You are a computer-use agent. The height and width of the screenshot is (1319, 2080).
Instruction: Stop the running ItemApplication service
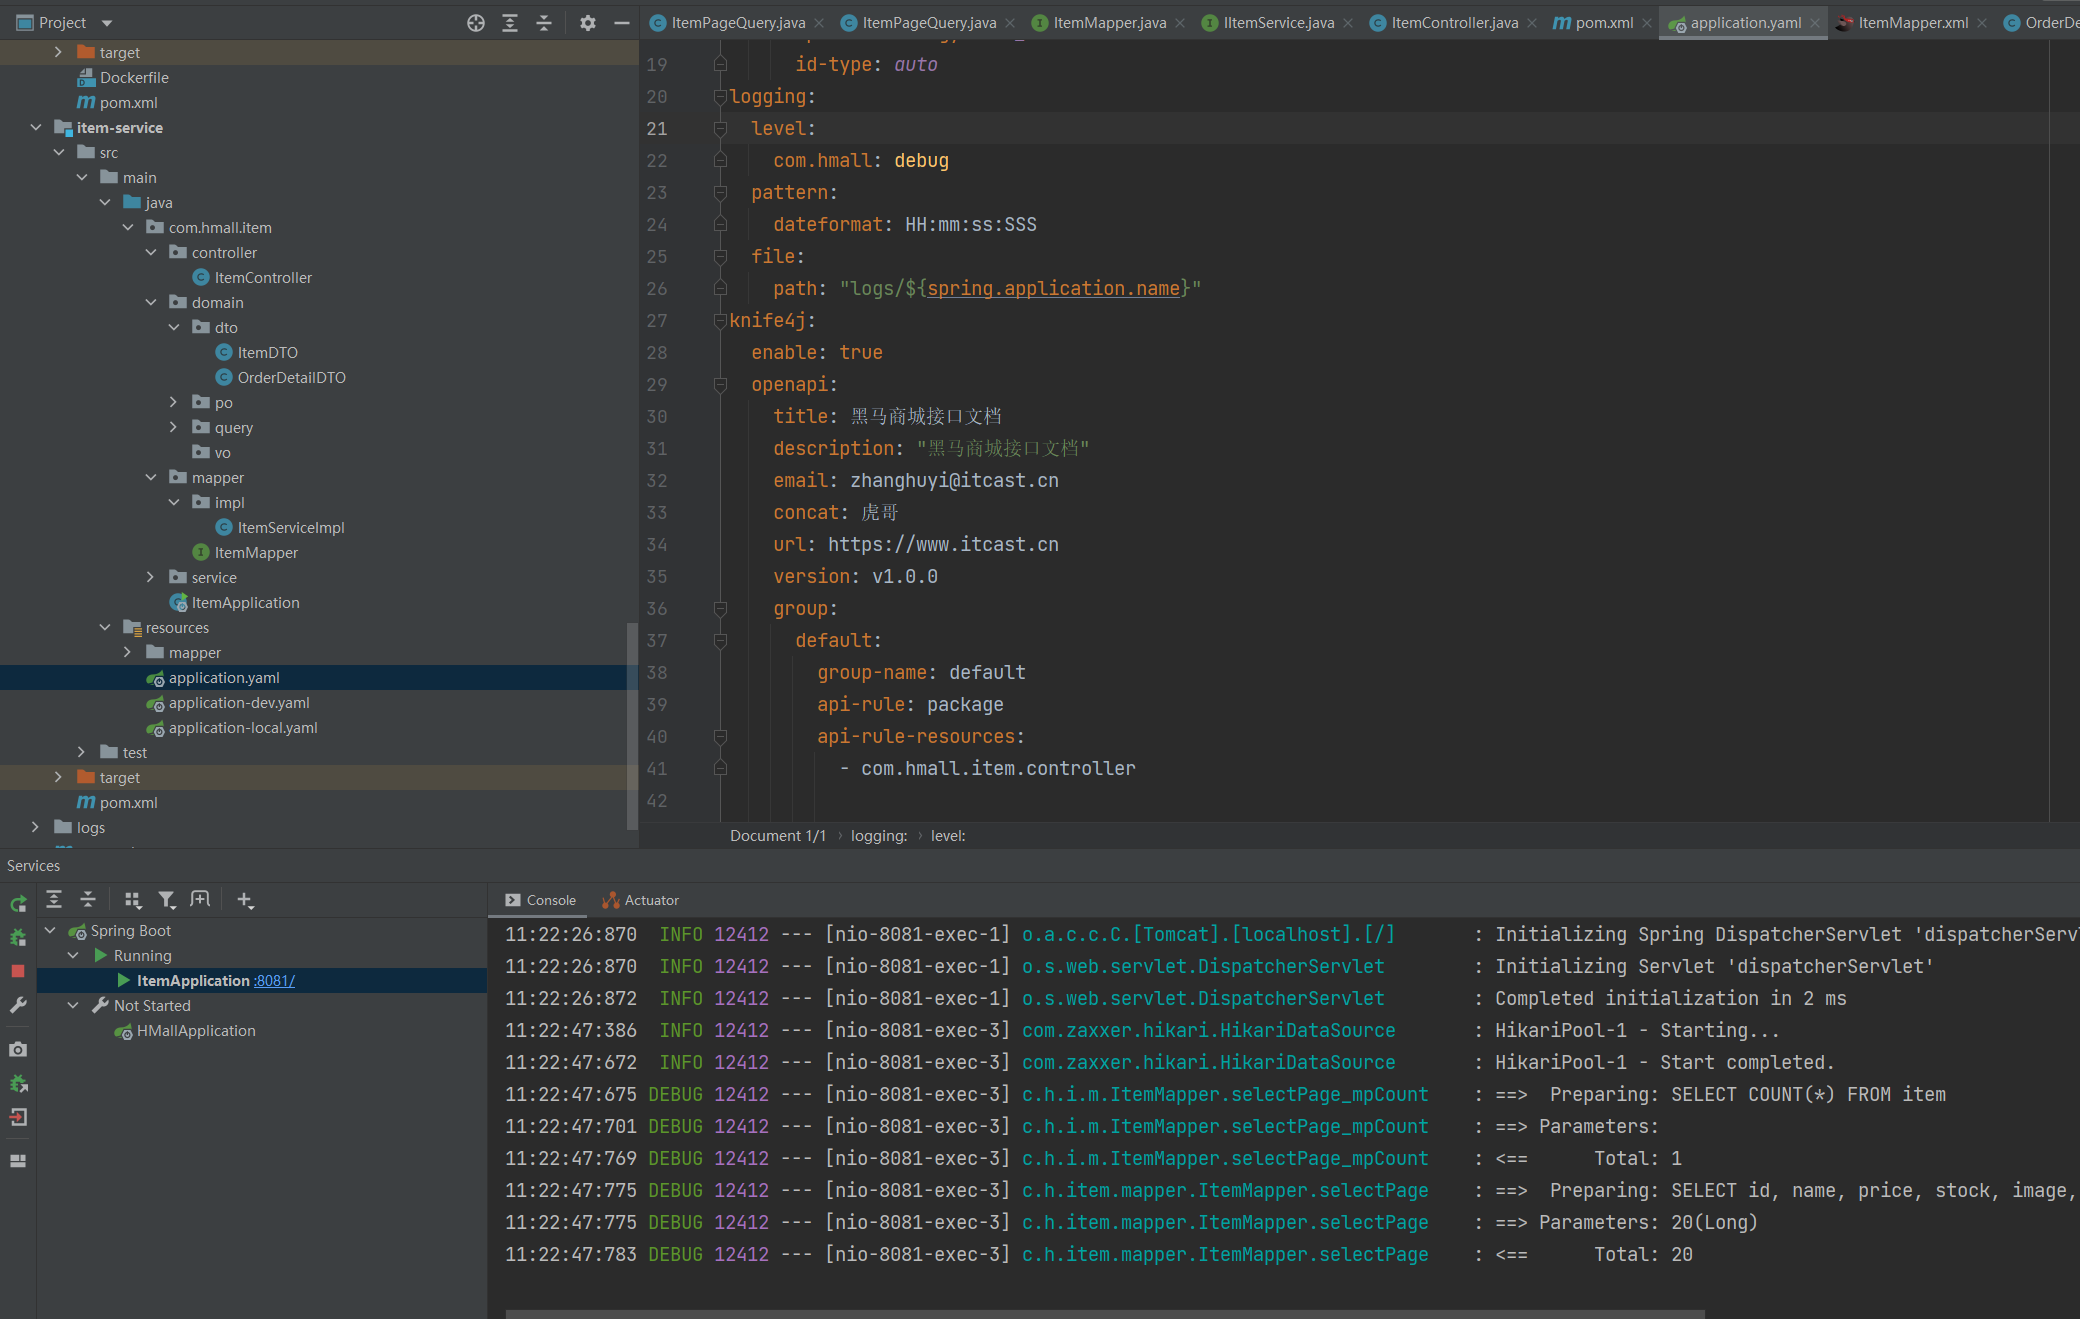click(18, 971)
